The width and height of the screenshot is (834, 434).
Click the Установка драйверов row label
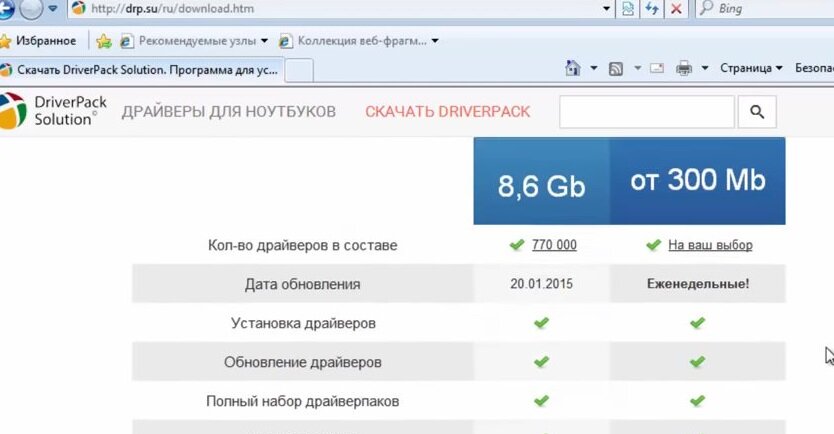pos(303,323)
